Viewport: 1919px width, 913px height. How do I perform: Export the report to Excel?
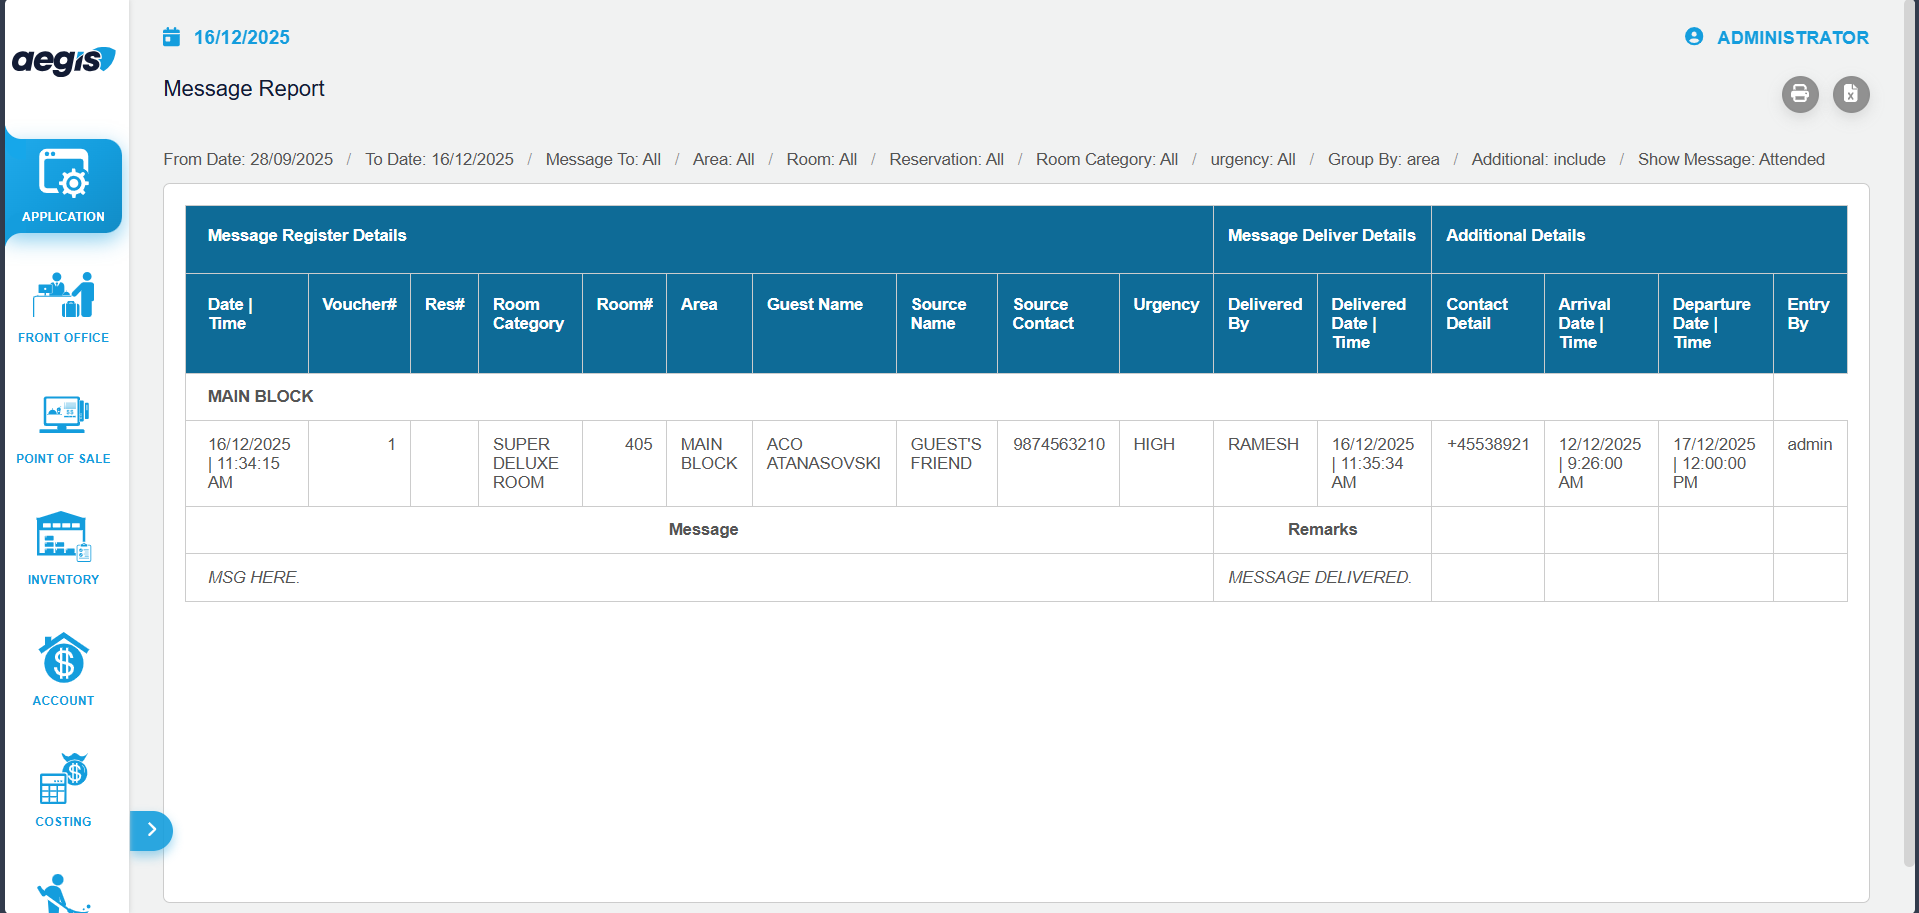1850,94
